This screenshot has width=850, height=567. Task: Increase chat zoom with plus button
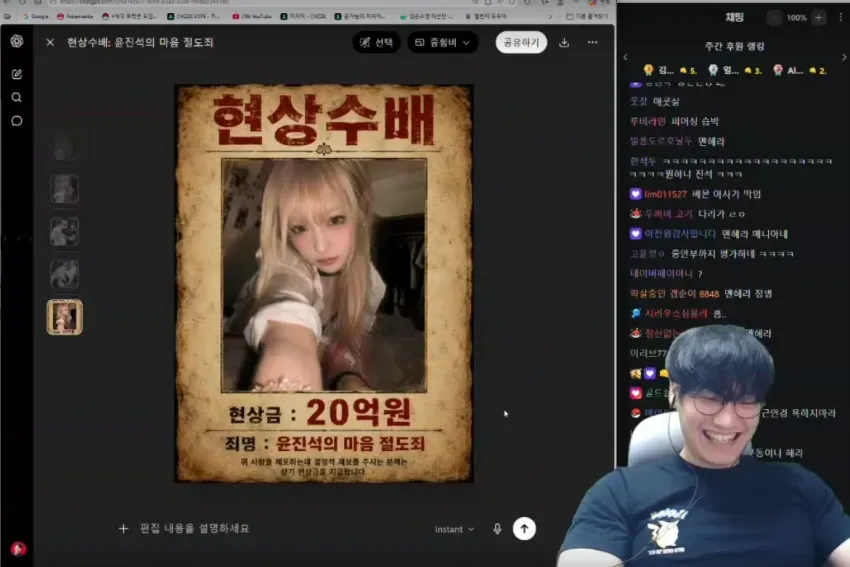point(819,17)
